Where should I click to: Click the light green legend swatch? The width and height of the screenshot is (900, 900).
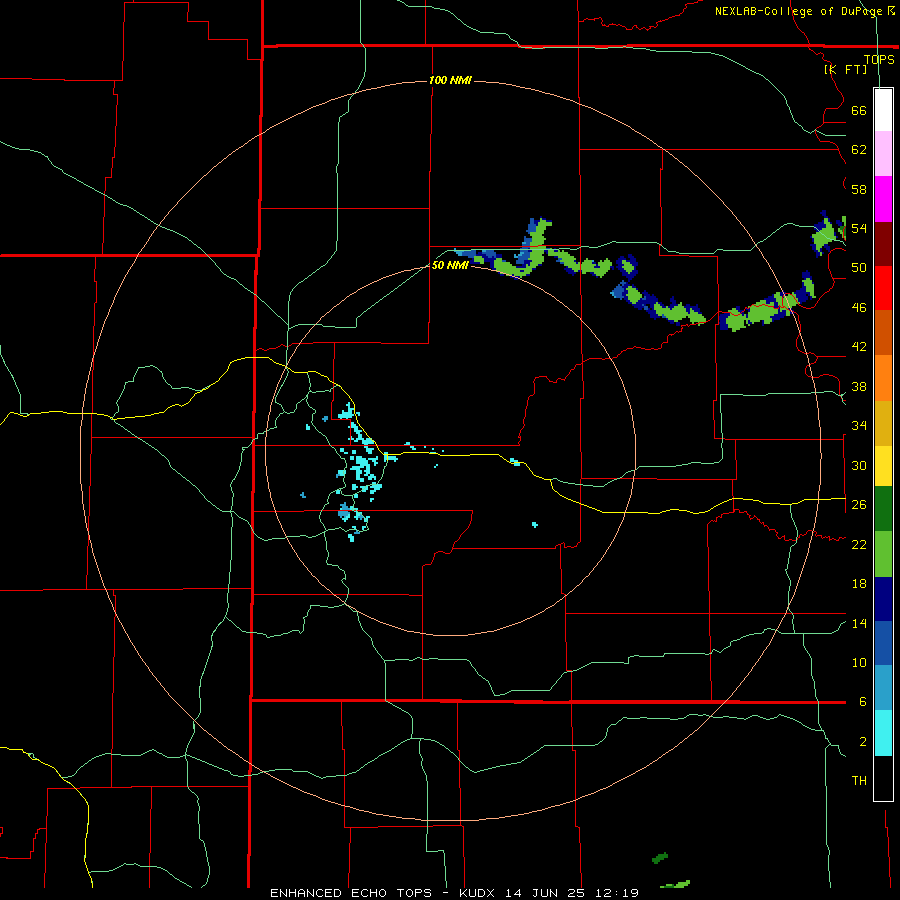(883, 554)
